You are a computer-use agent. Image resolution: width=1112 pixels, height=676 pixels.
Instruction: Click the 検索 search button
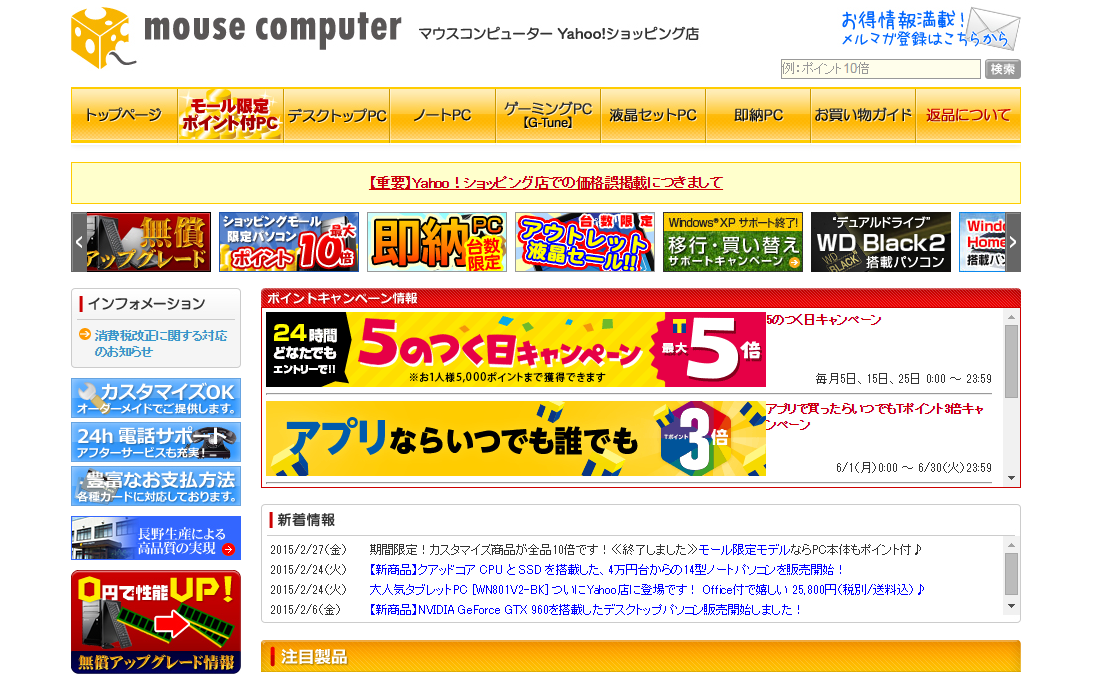[1003, 69]
